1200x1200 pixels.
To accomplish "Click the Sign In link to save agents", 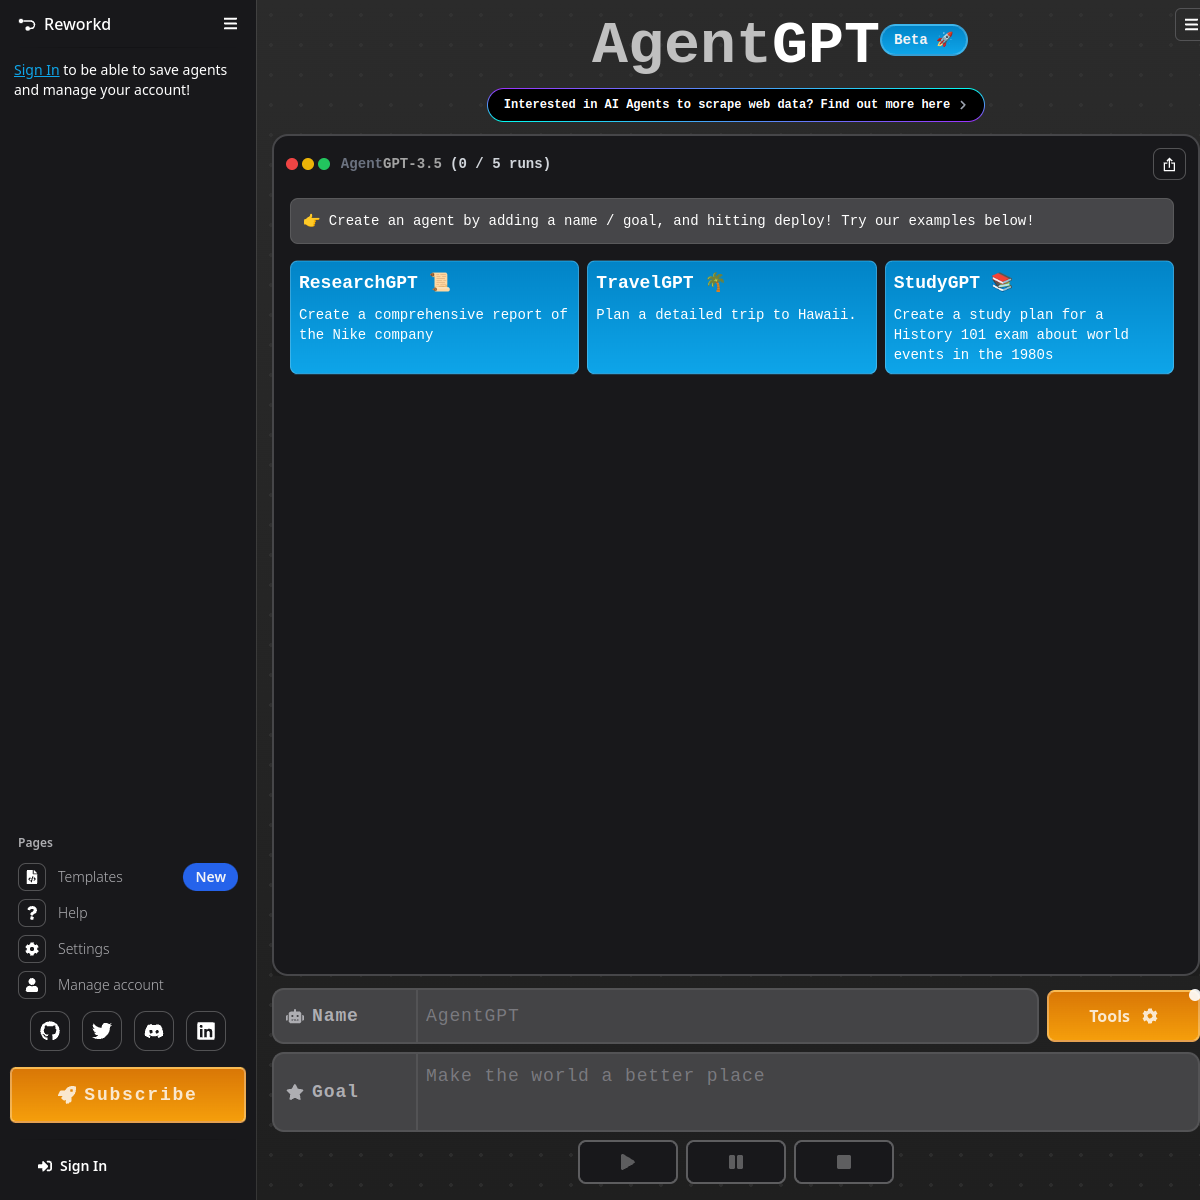I will 36,69.
